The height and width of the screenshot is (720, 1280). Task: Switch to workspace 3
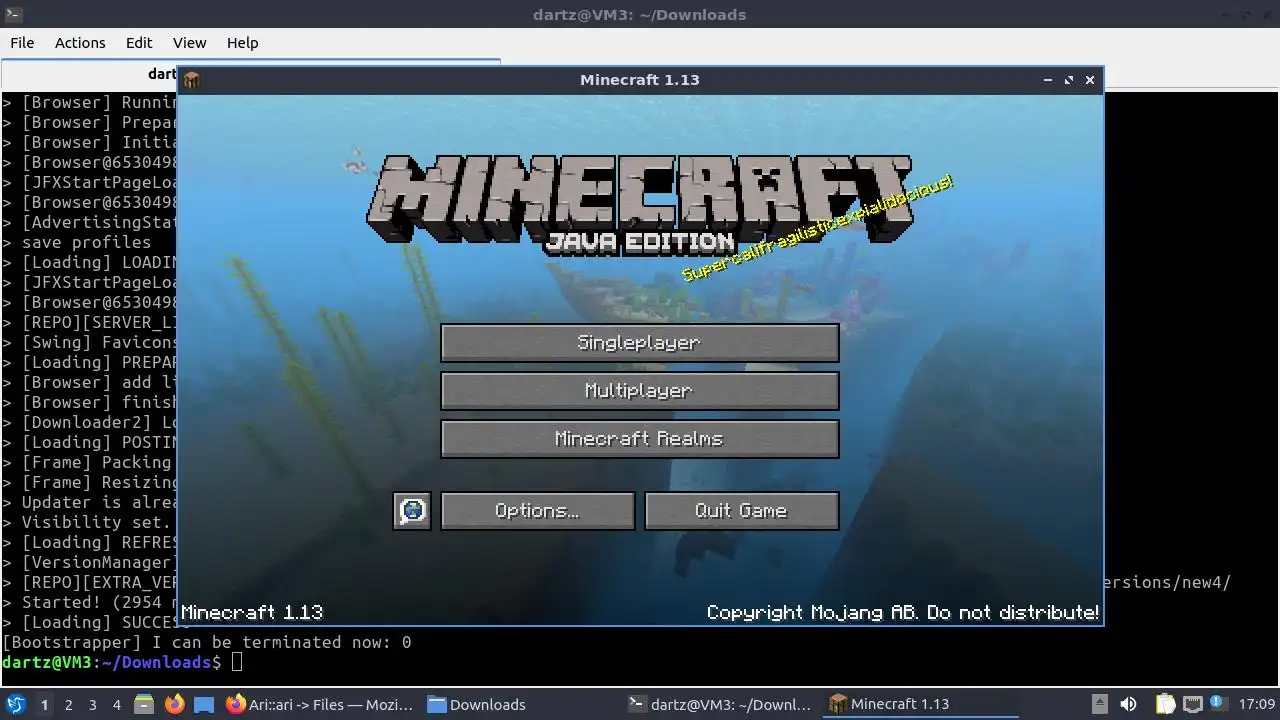click(92, 704)
